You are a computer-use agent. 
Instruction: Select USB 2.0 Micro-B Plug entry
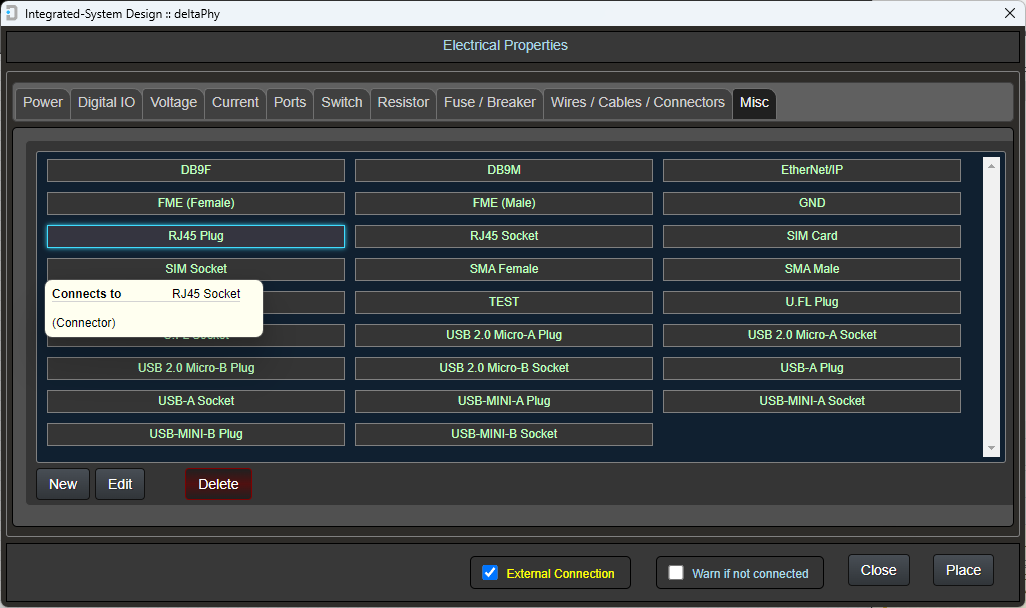(196, 368)
